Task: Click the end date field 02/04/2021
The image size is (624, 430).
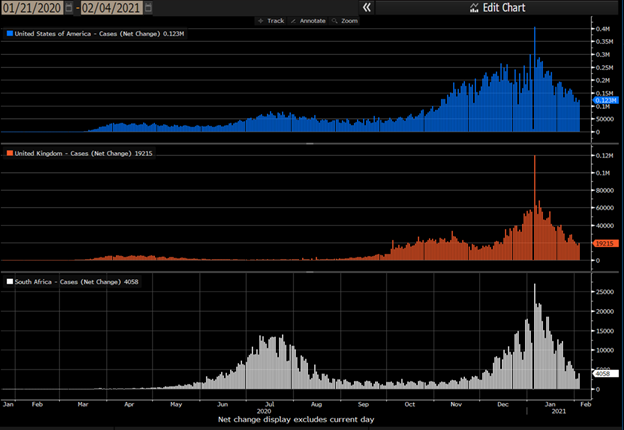Action: pyautogui.click(x=110, y=8)
